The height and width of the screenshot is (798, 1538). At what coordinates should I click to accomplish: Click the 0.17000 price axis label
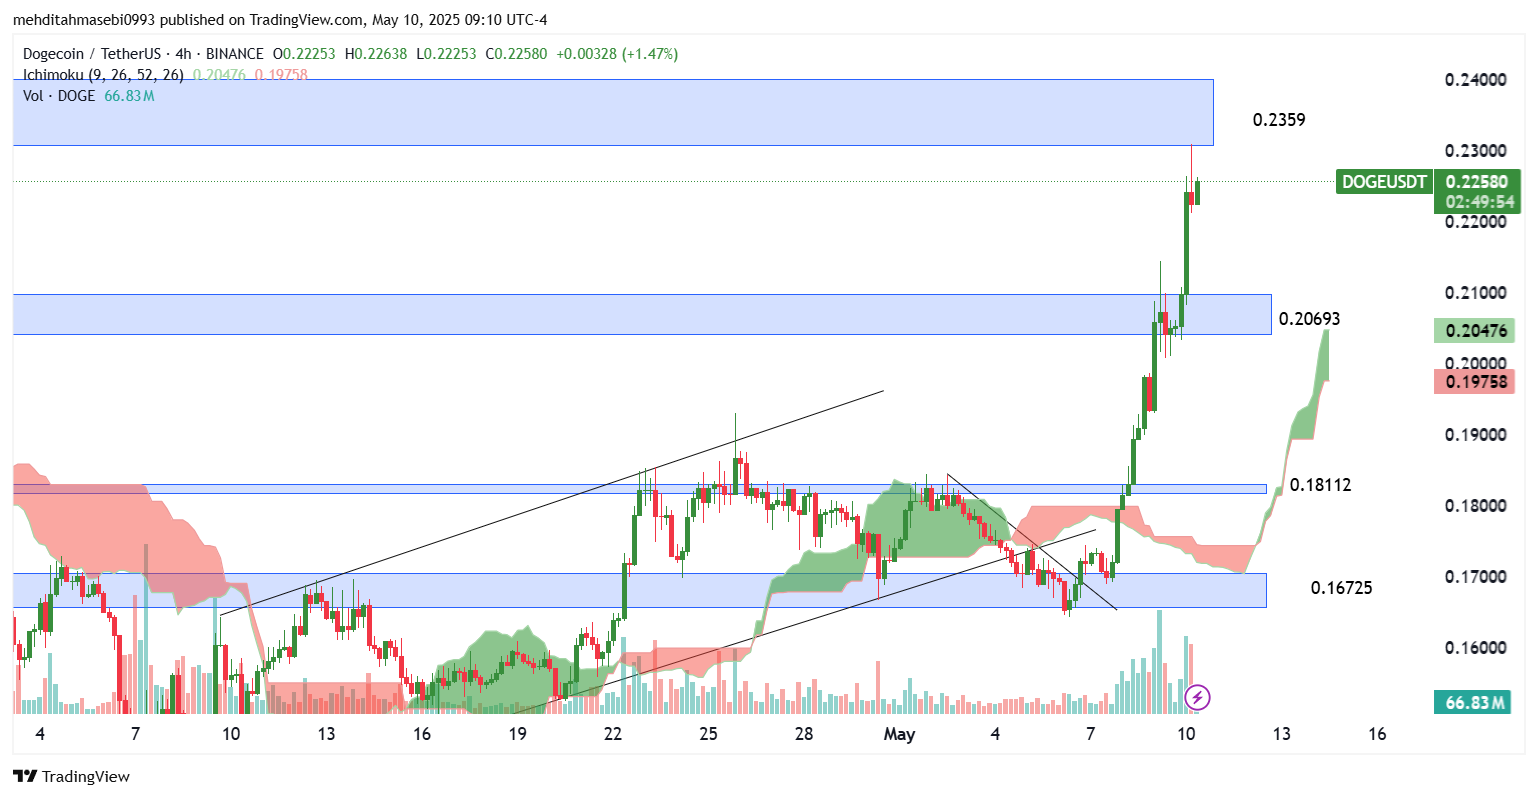click(1475, 577)
